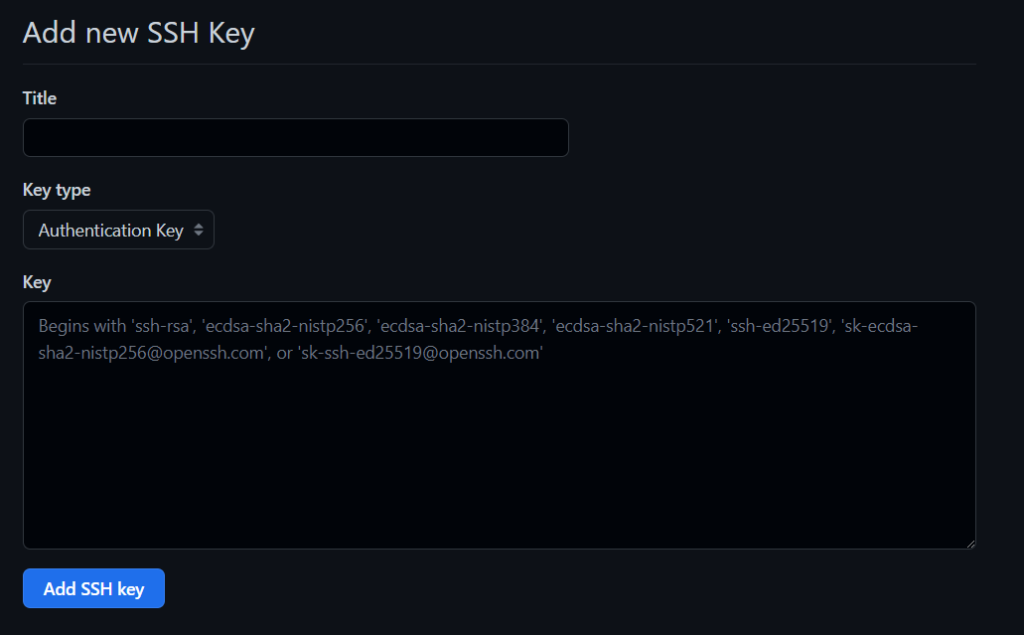Click the Title field label
This screenshot has height=635, width=1024.
[40, 98]
